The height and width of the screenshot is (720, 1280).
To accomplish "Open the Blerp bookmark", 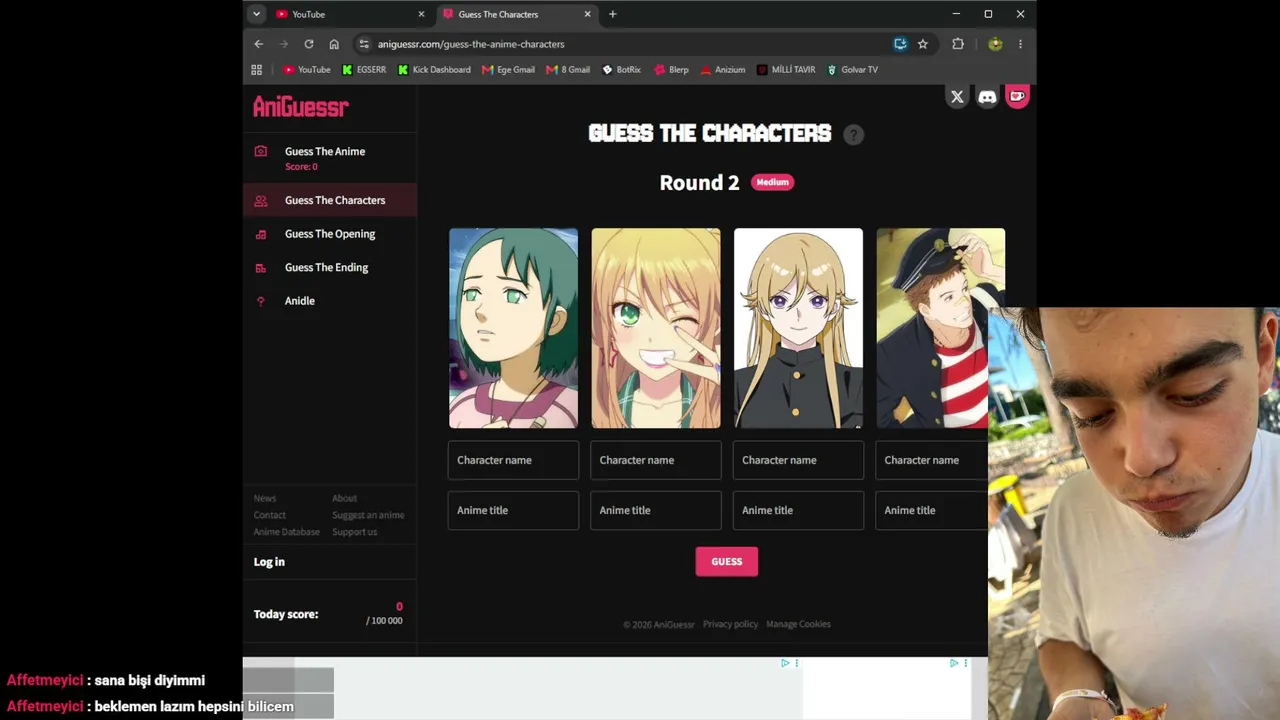I will (x=671, y=70).
